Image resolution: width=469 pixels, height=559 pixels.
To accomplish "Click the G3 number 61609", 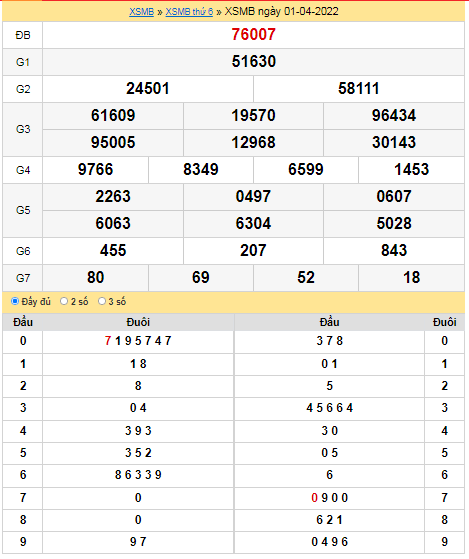I will pos(113,116).
